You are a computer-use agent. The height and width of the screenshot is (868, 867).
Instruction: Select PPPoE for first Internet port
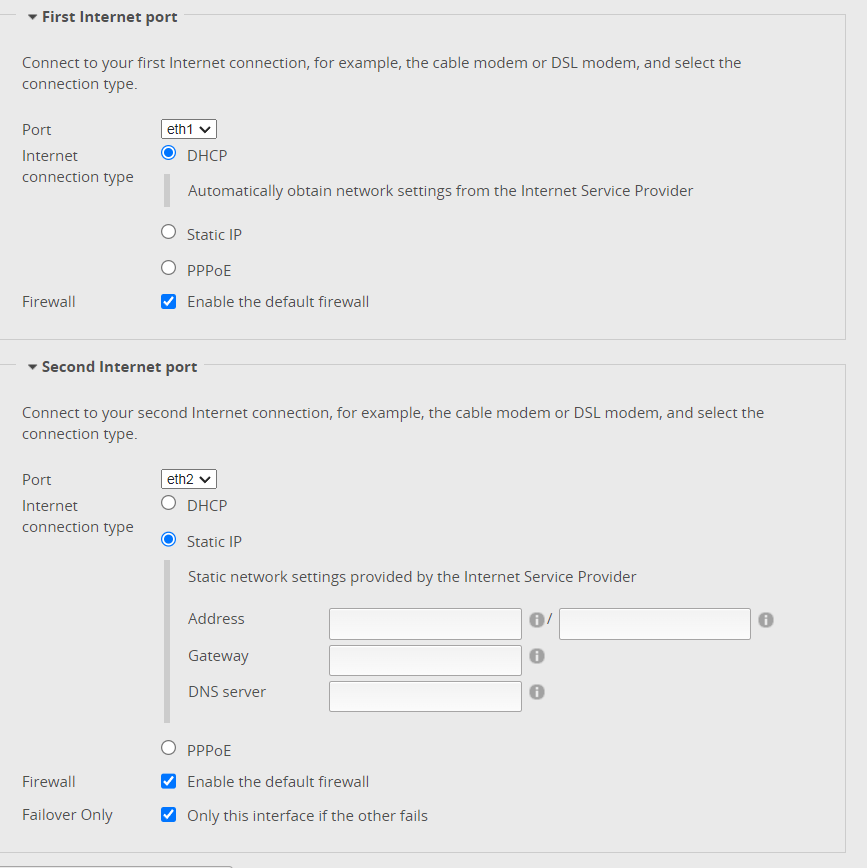tap(168, 268)
